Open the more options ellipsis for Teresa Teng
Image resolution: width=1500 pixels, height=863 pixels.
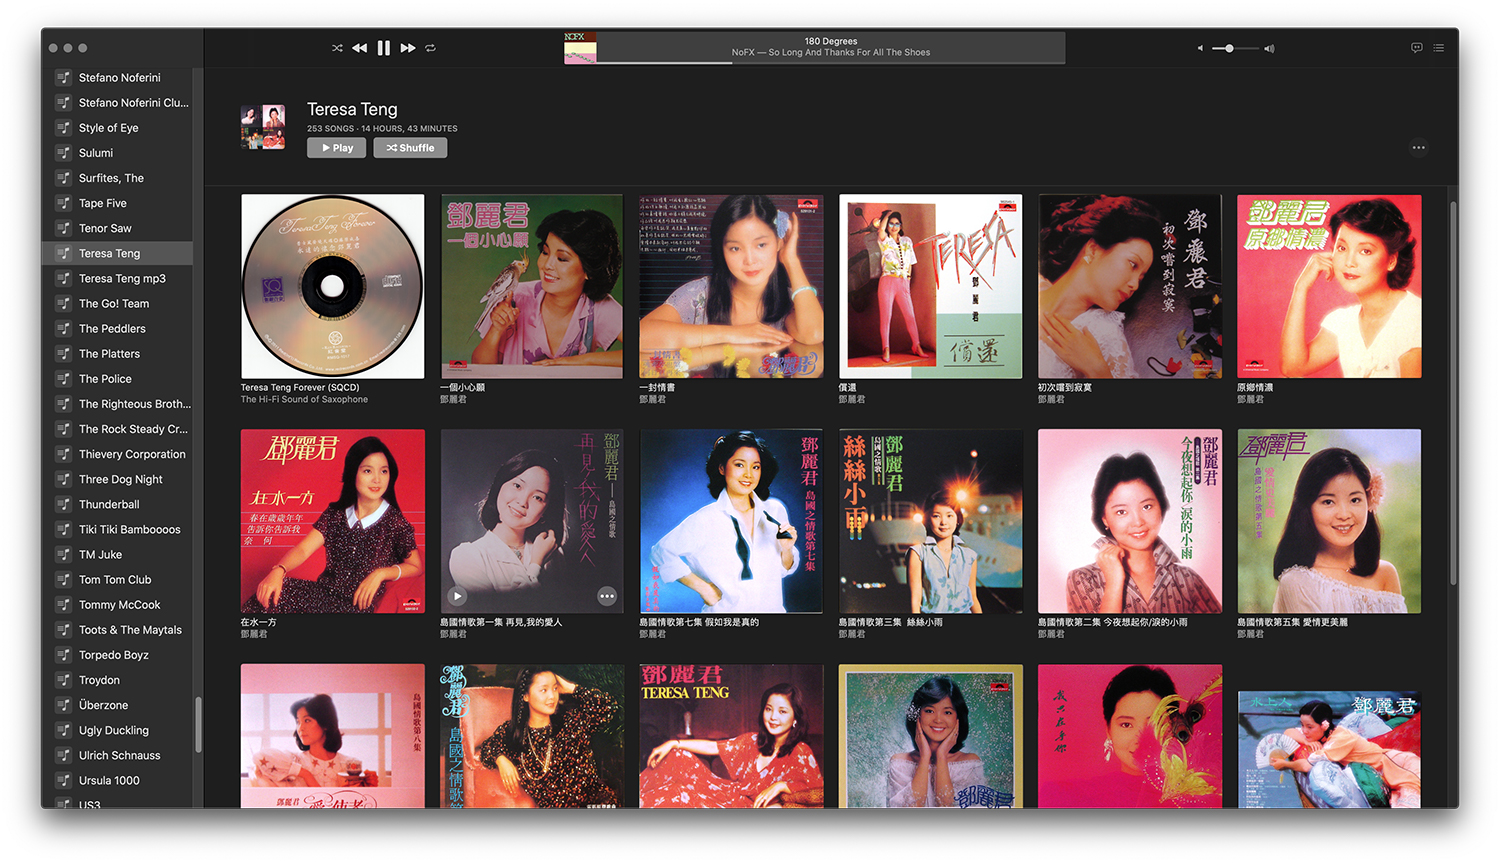coord(1418,148)
